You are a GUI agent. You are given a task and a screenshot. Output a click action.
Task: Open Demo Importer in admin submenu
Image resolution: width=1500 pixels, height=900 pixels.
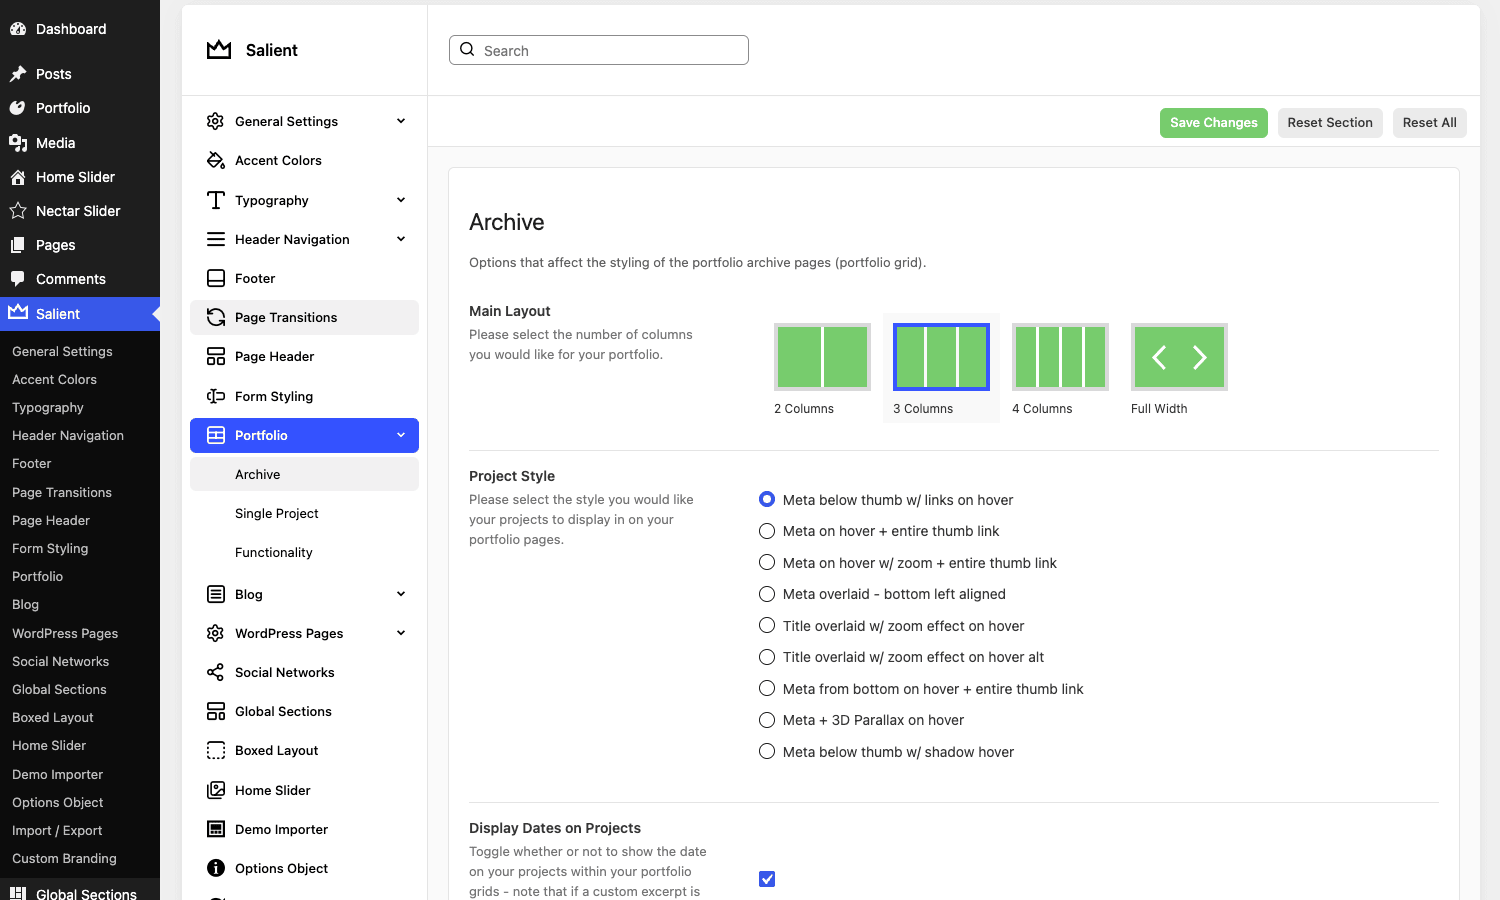pyautogui.click(x=57, y=774)
